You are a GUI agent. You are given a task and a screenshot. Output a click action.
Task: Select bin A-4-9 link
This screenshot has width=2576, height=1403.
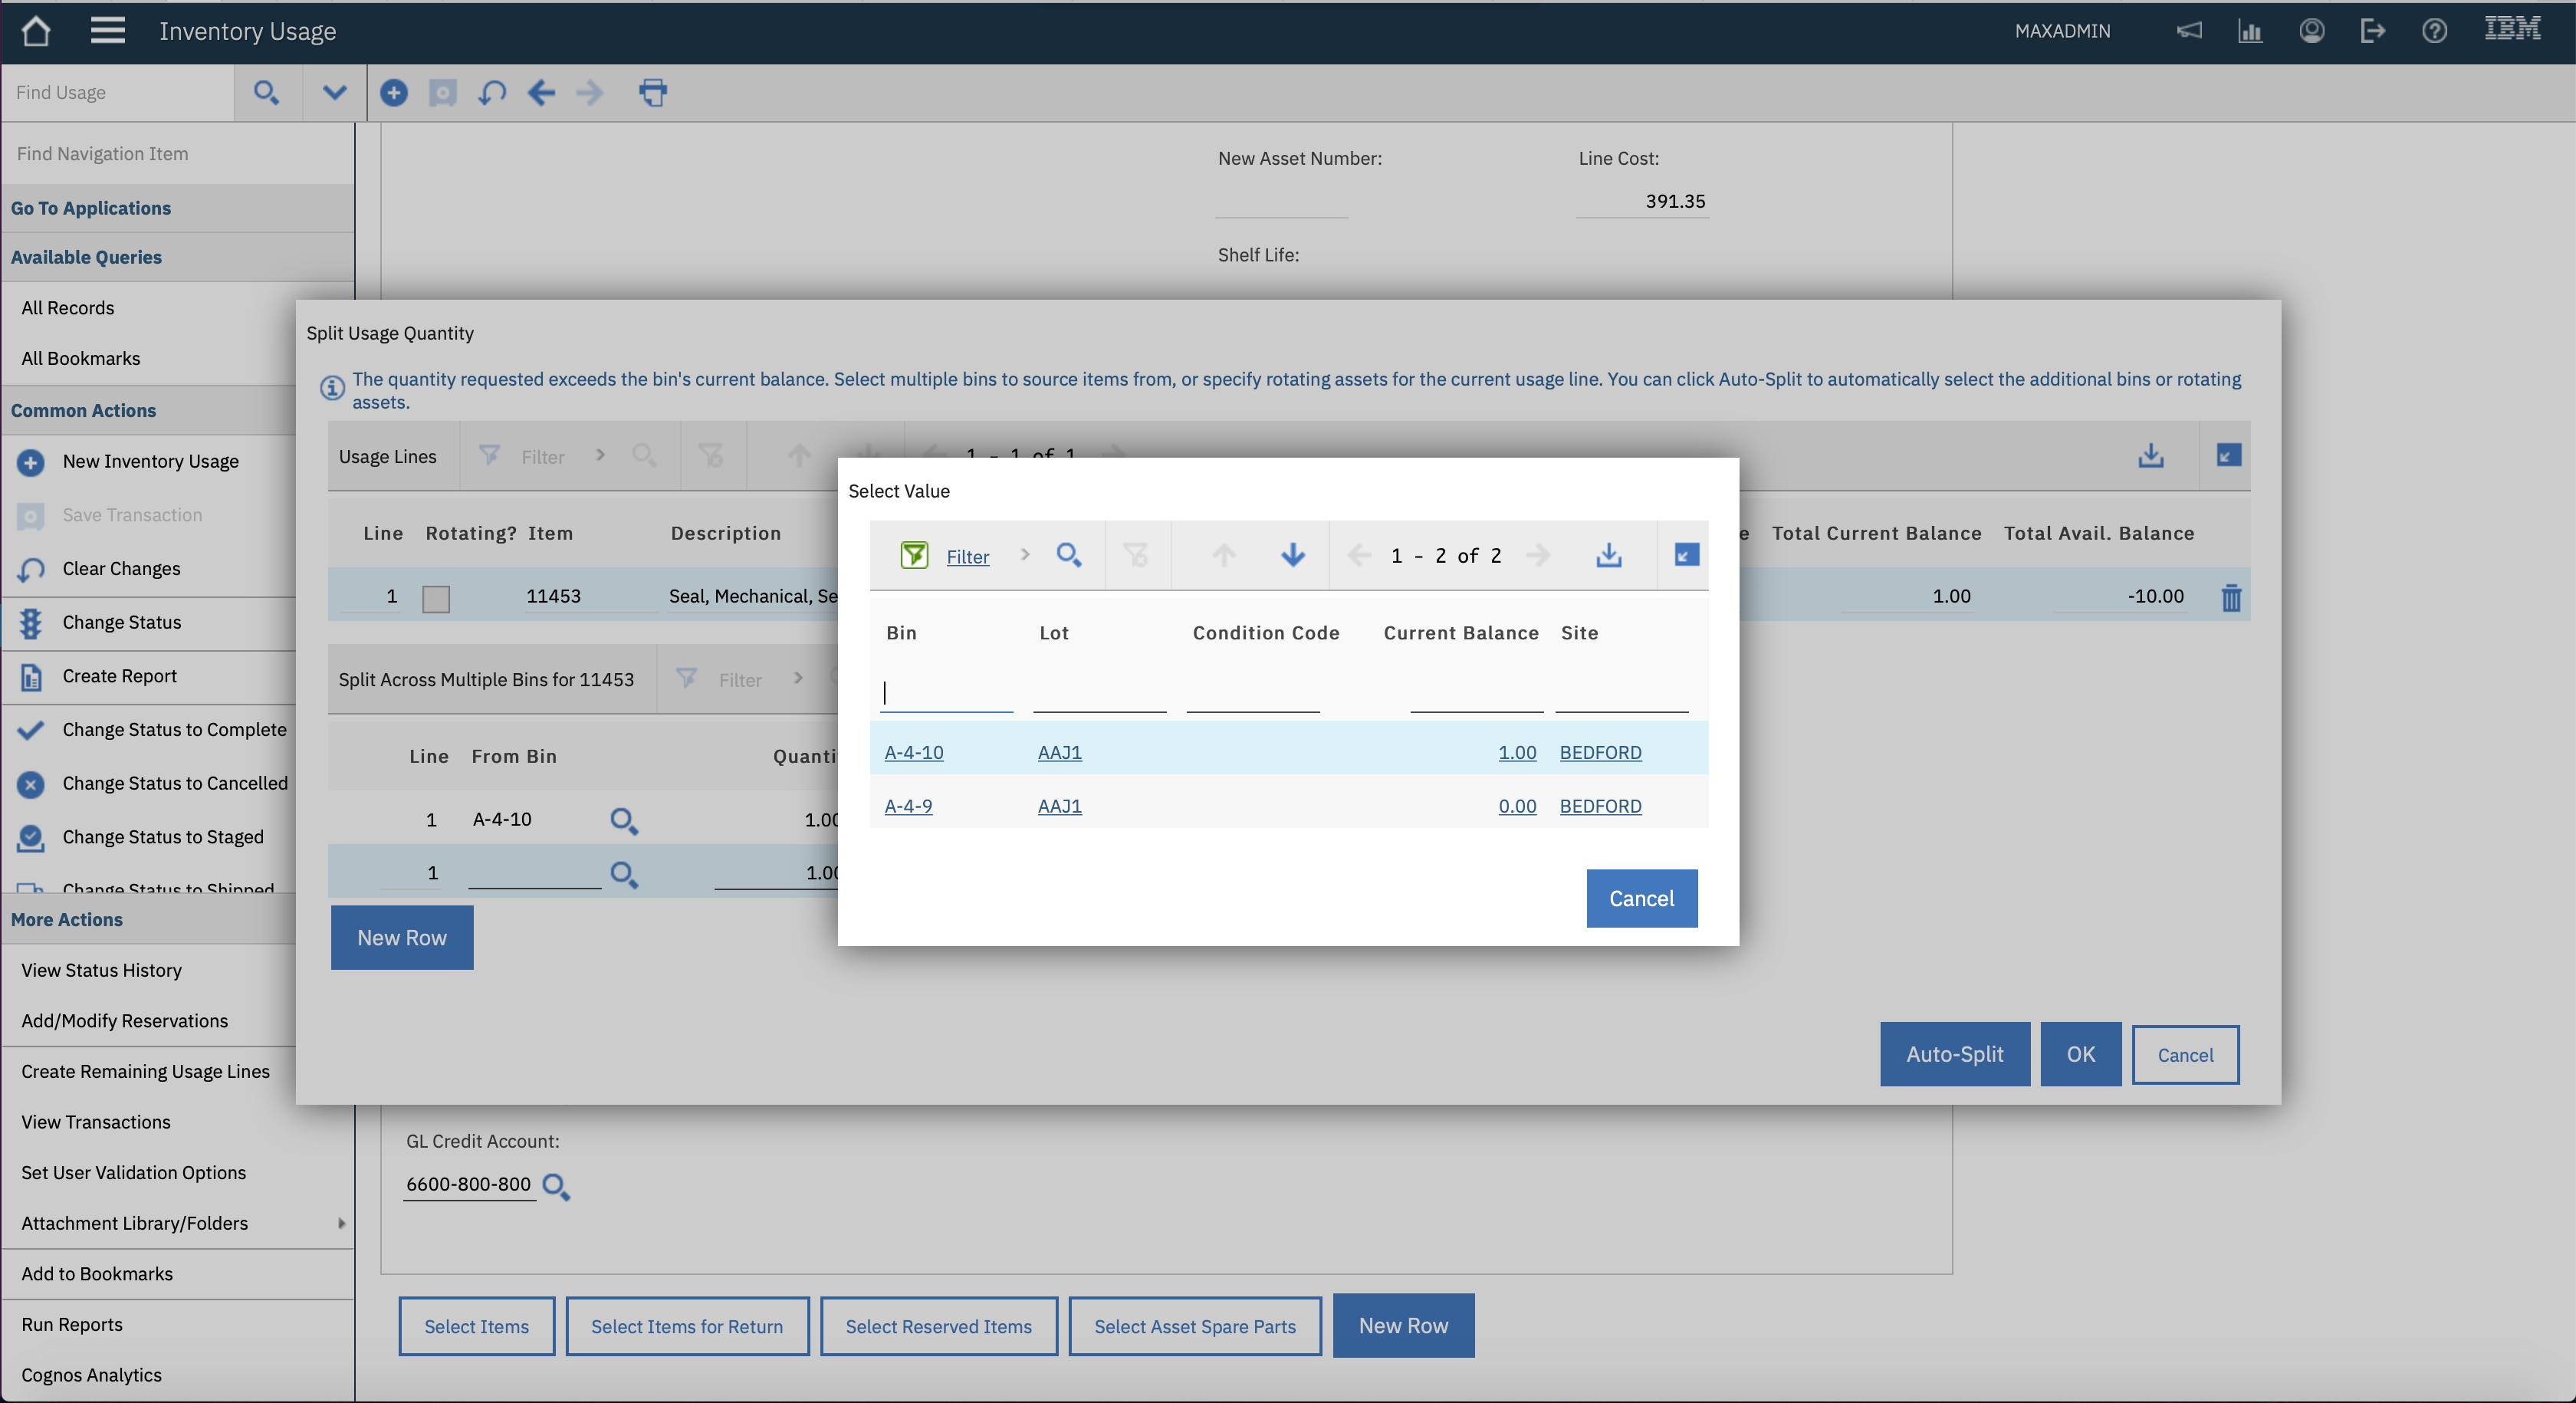coord(908,806)
